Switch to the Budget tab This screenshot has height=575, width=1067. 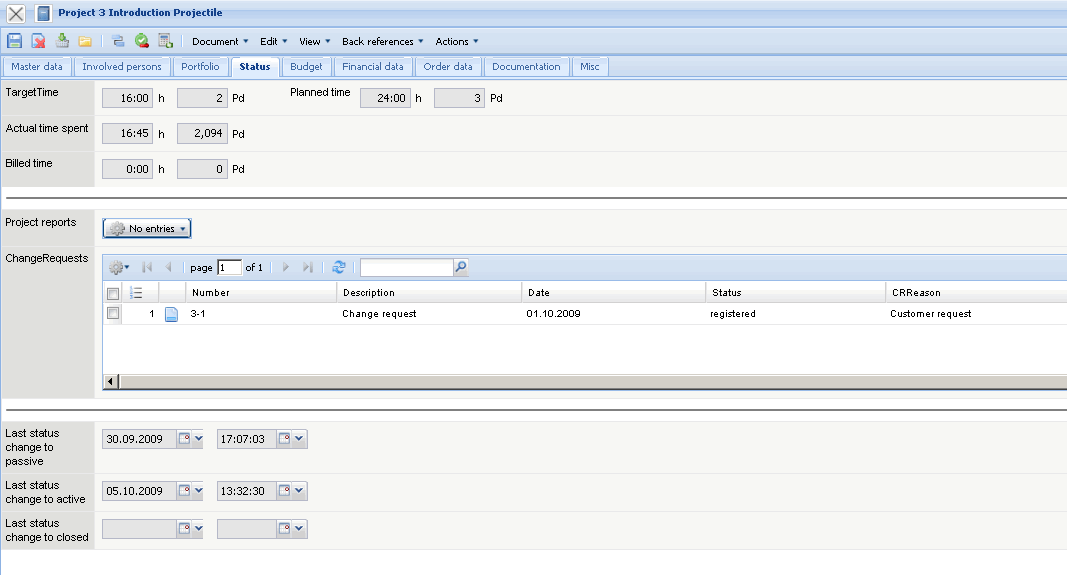306,67
